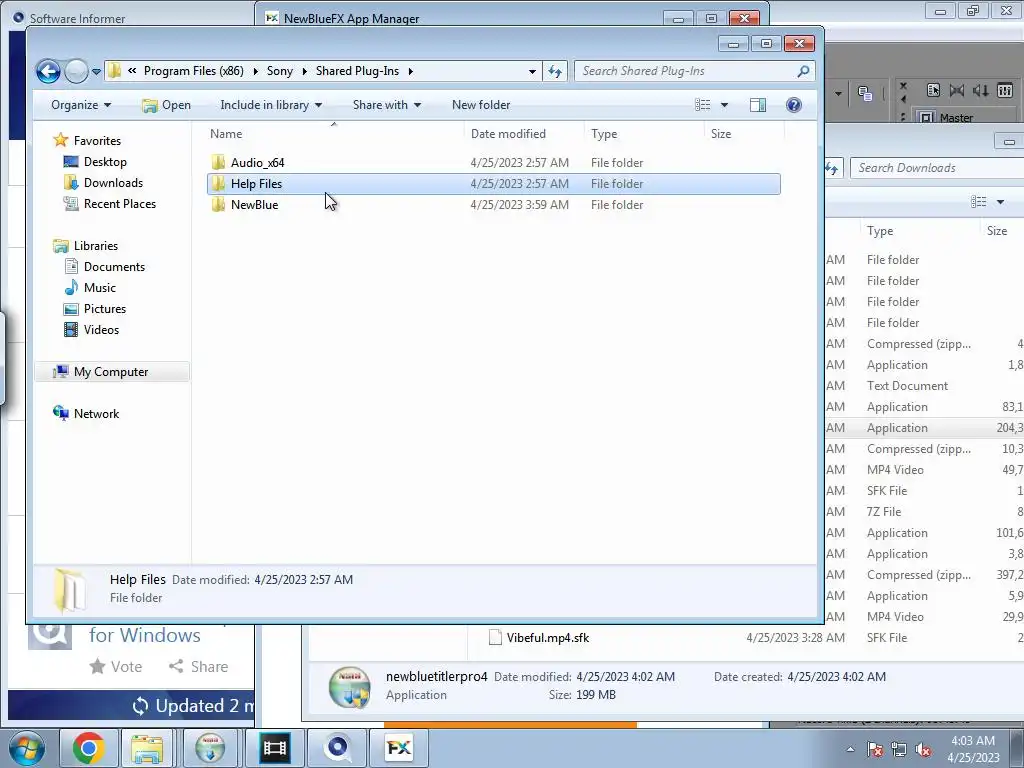Click Share in Software Informer window

[199, 666]
